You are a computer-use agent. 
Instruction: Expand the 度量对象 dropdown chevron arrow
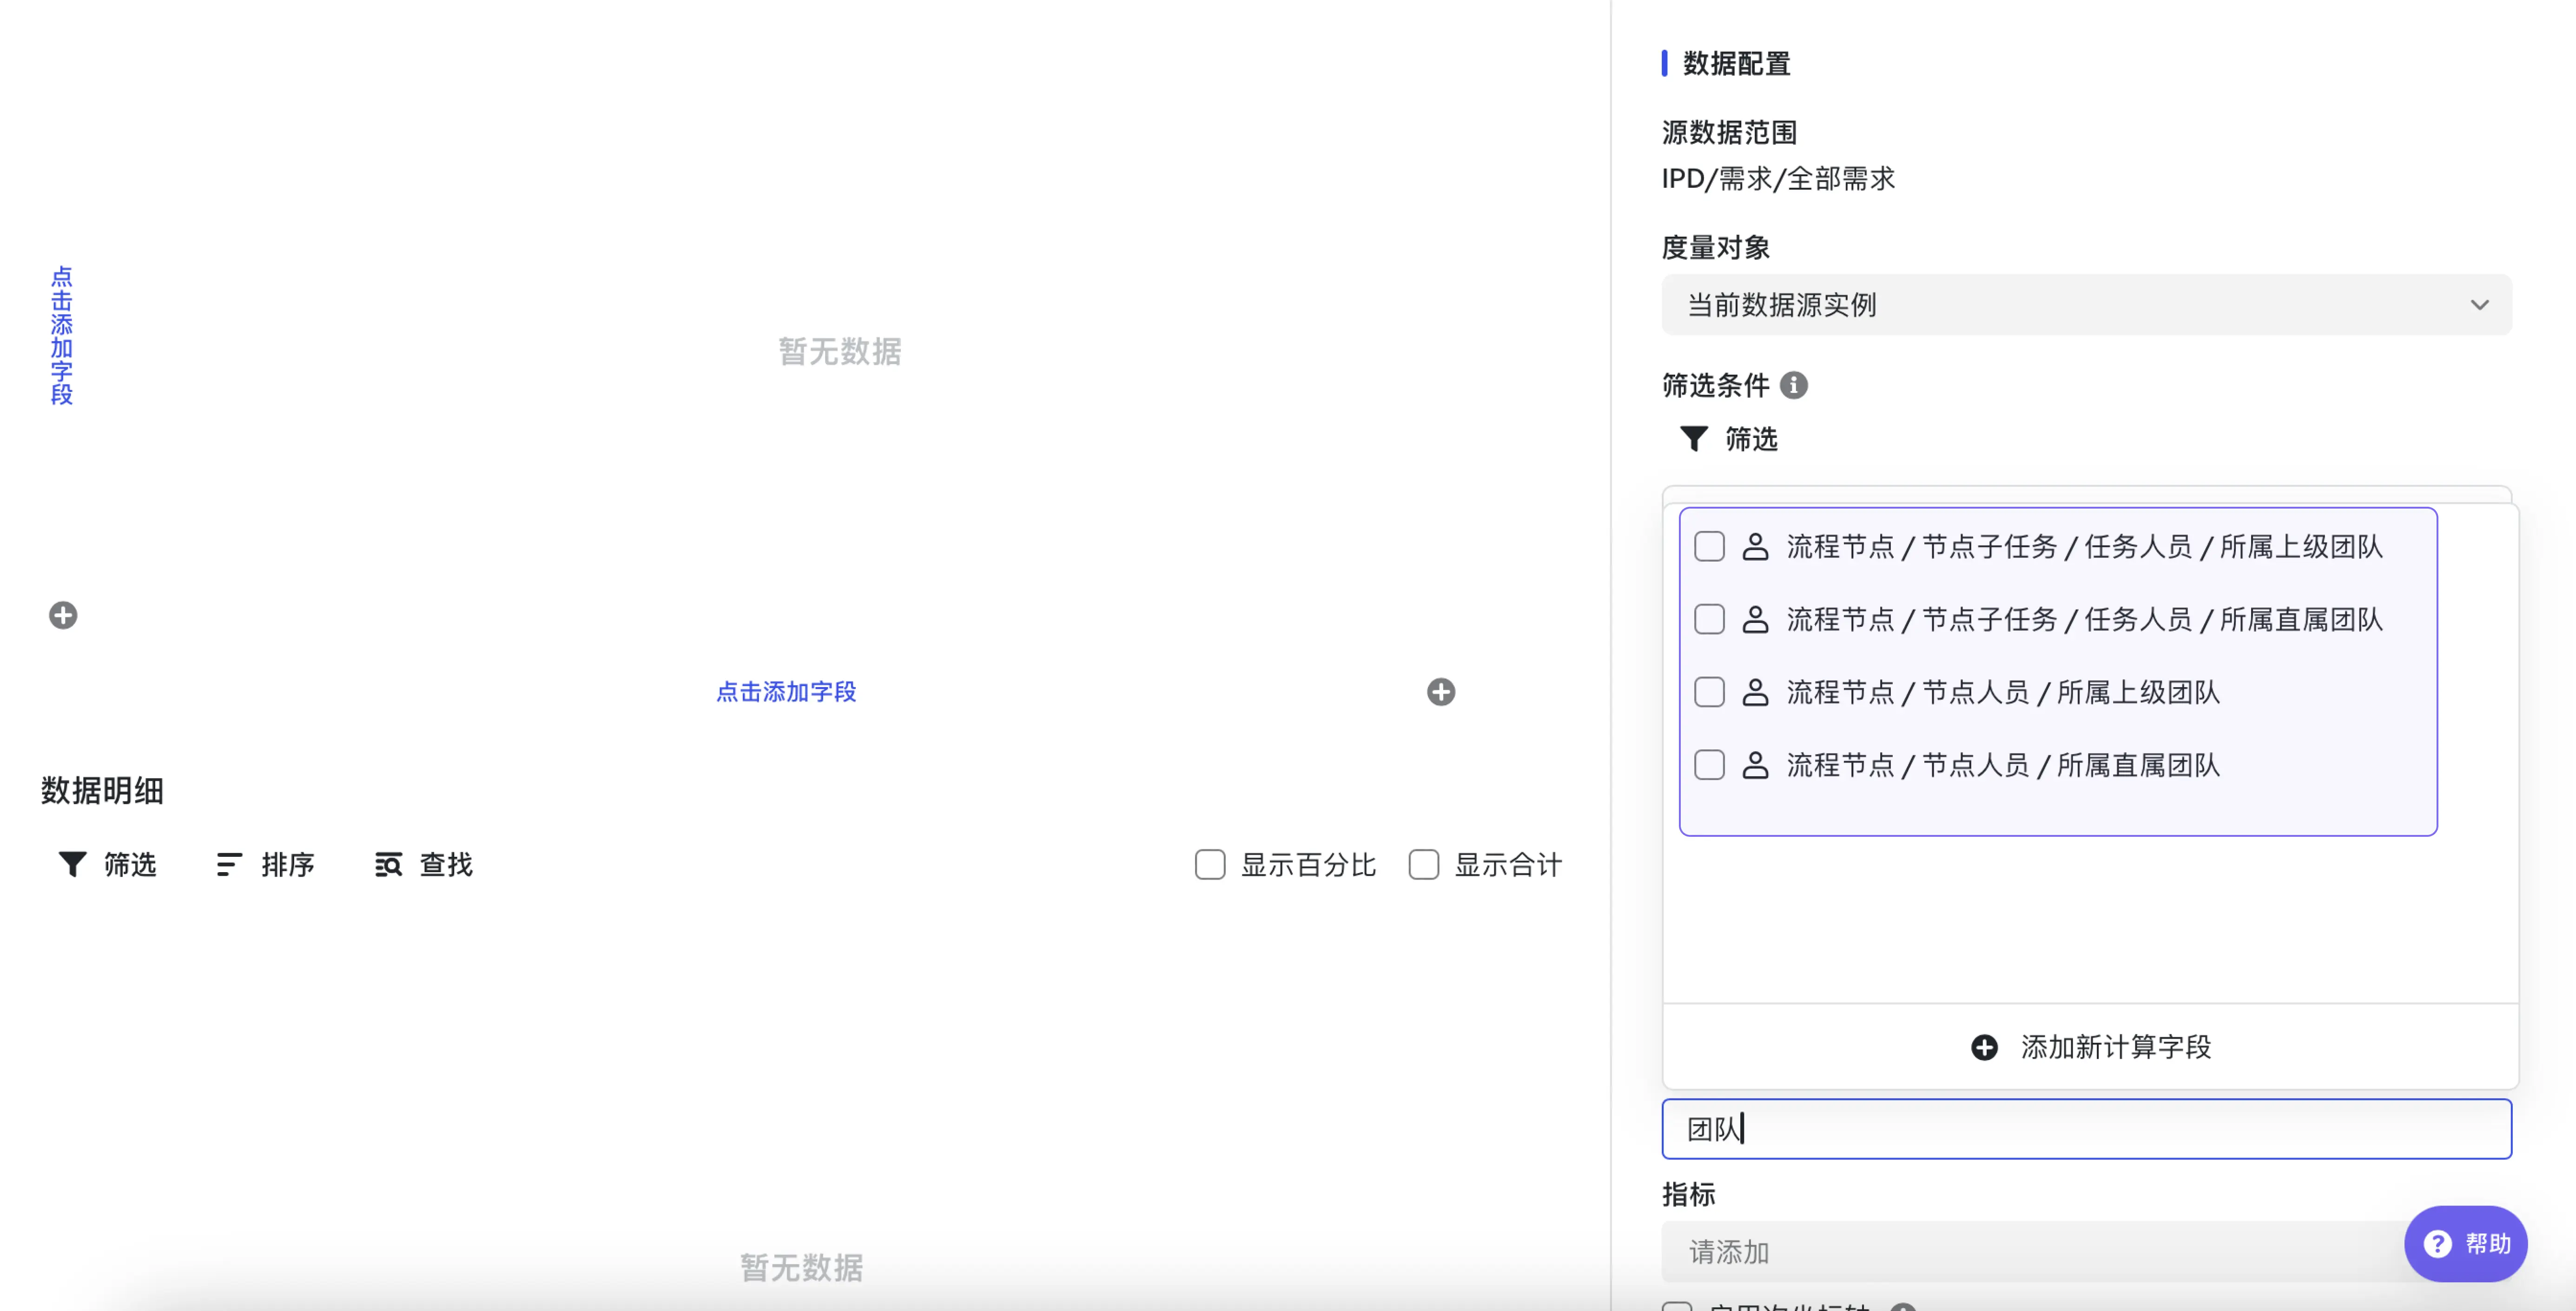pyautogui.click(x=2480, y=305)
